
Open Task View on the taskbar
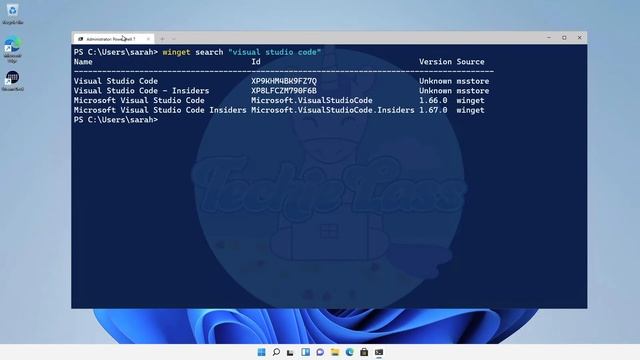[x=290, y=352]
